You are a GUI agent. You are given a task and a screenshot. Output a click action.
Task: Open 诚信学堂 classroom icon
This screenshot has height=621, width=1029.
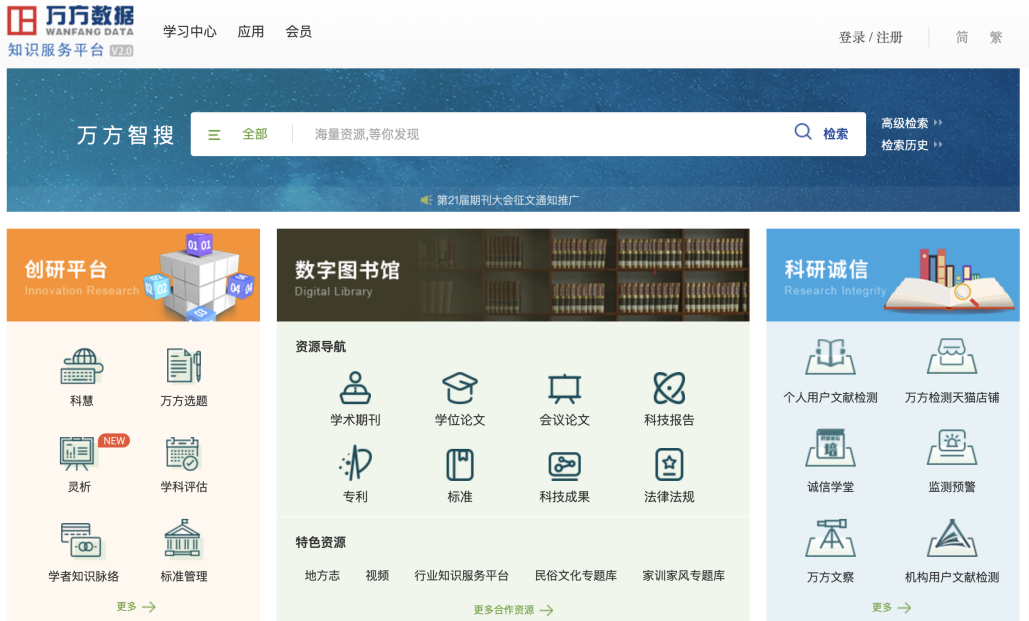coord(830,448)
